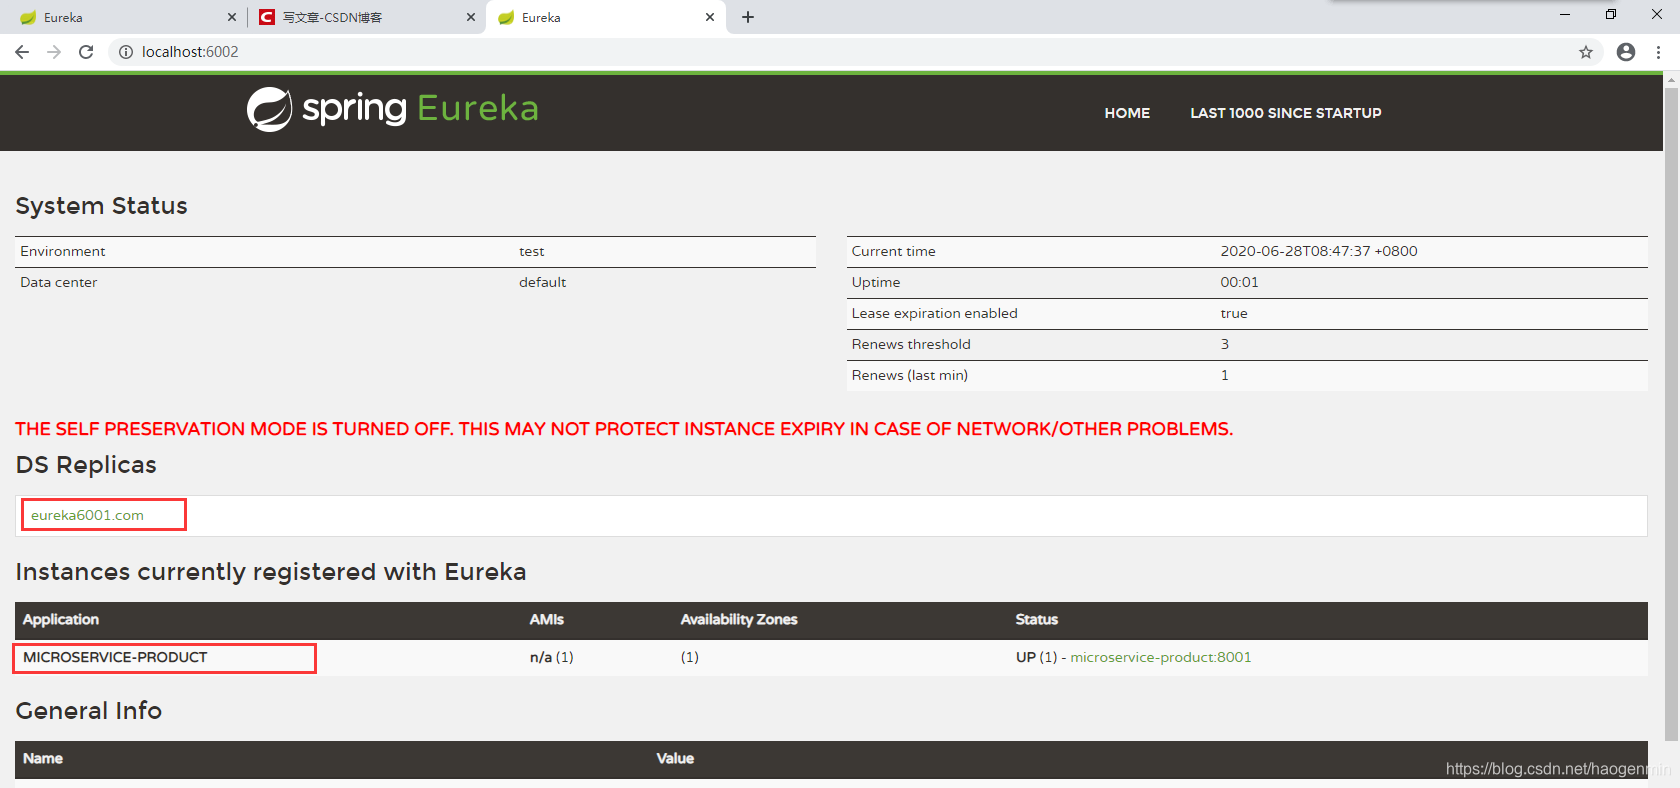Click the 'General Info' heading

pos(89,711)
